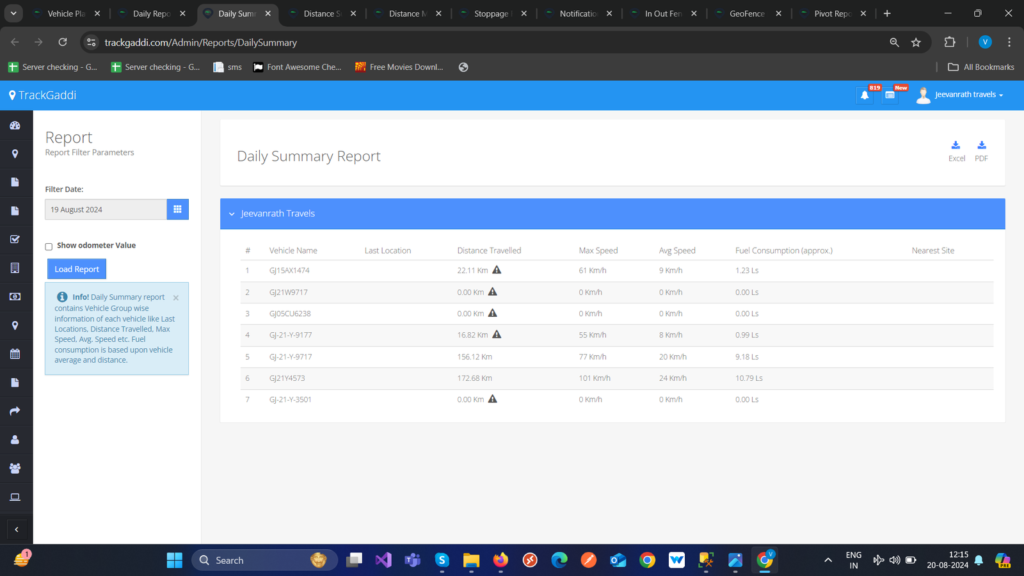Switch to the GeoFence browser tab
Viewport: 1024px width, 576px height.
click(x=748, y=14)
